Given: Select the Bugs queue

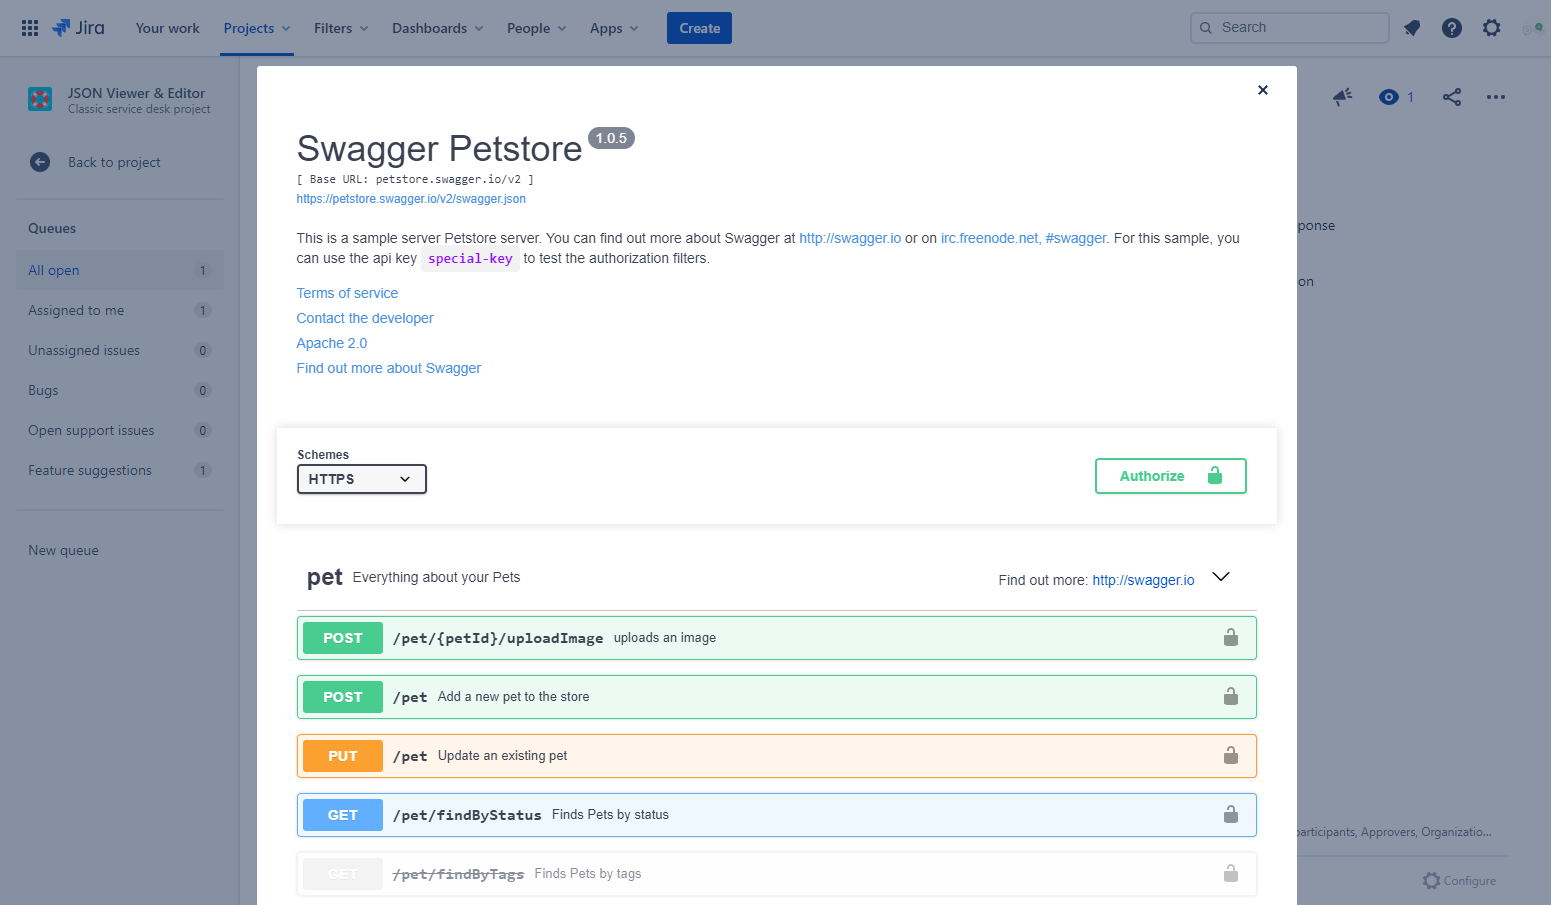Looking at the screenshot, I should 120,390.
